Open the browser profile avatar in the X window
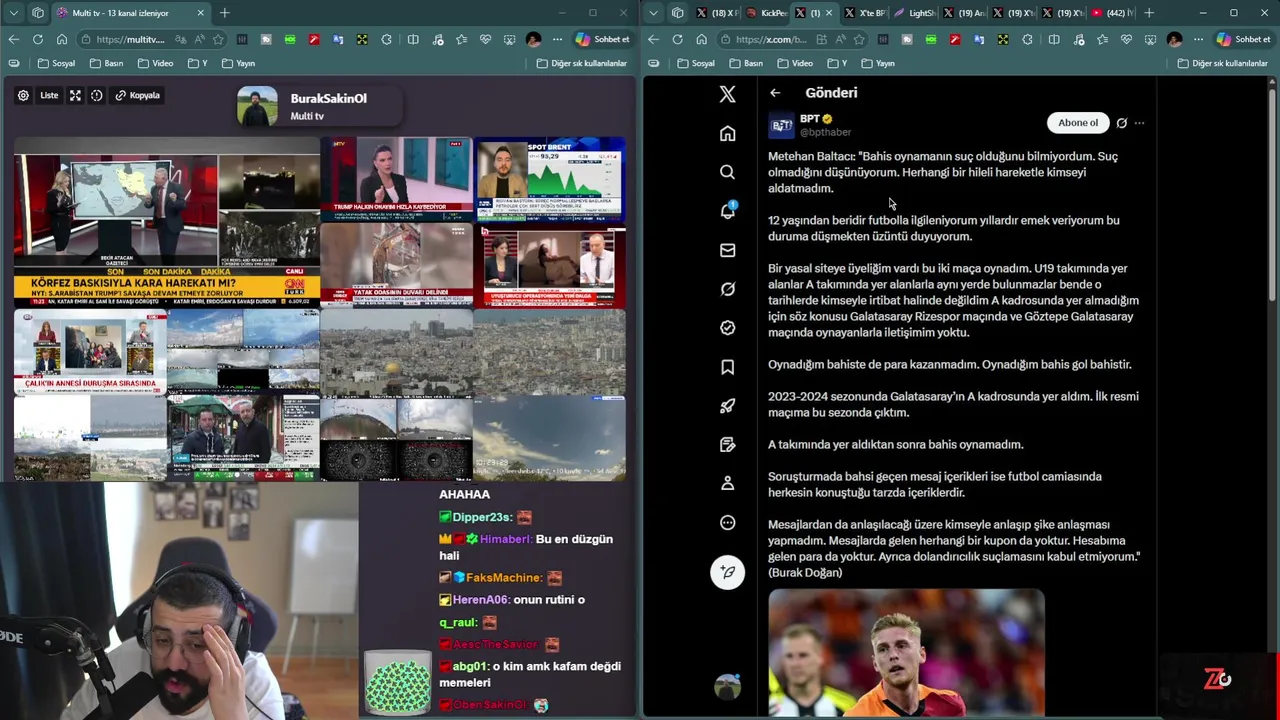Screen dimensions: 1280x720 1174,39
